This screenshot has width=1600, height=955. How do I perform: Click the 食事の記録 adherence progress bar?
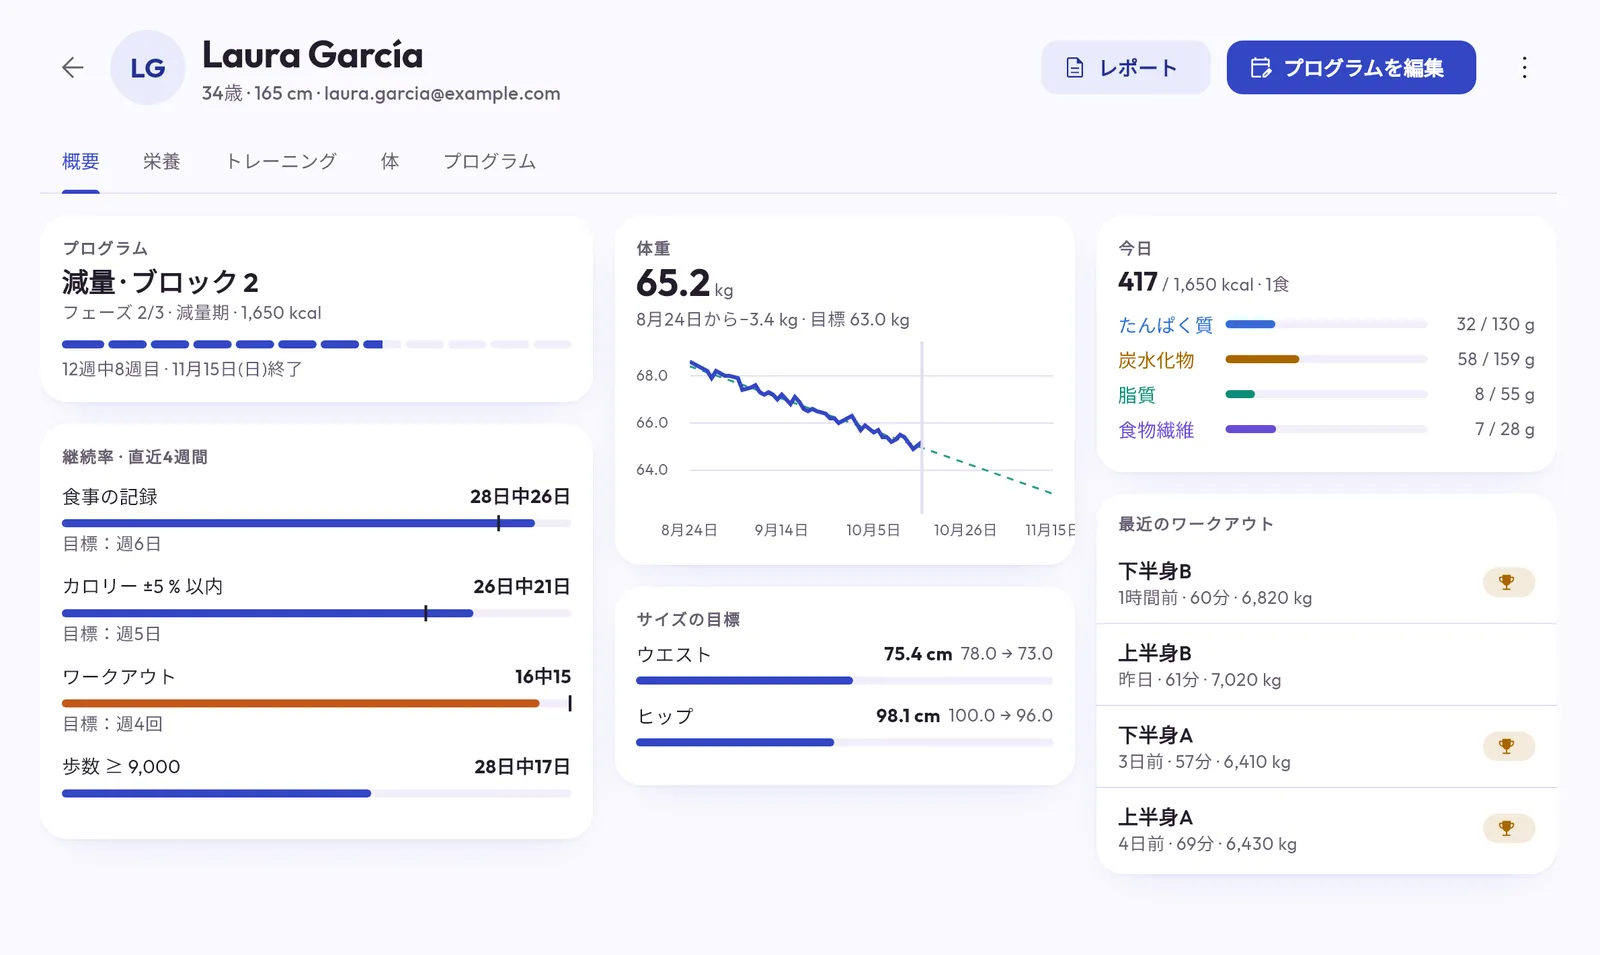click(316, 523)
